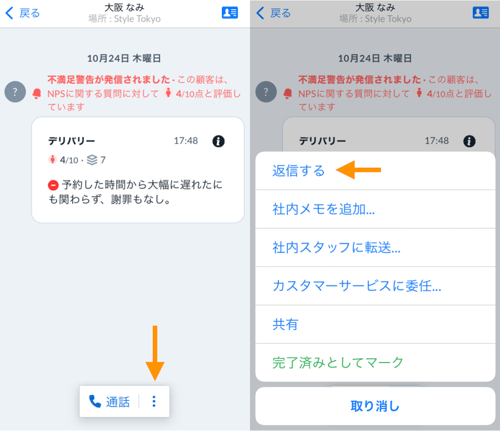The width and height of the screenshot is (500, 431).
Task: Open the three-dot more options menu
Action: tap(154, 401)
